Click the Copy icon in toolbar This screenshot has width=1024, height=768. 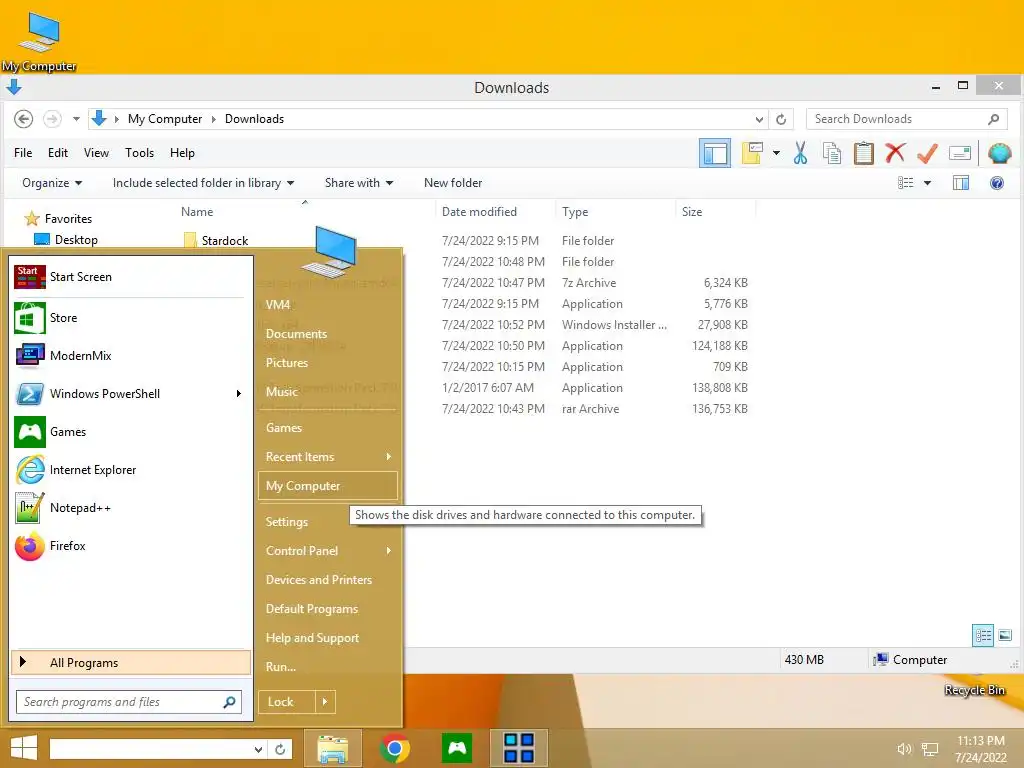pos(831,153)
